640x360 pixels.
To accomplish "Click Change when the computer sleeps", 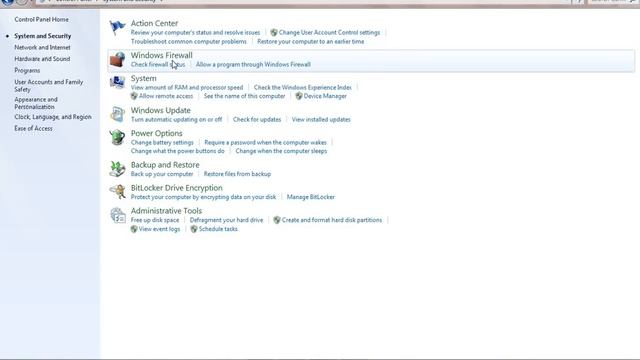I will (x=281, y=151).
